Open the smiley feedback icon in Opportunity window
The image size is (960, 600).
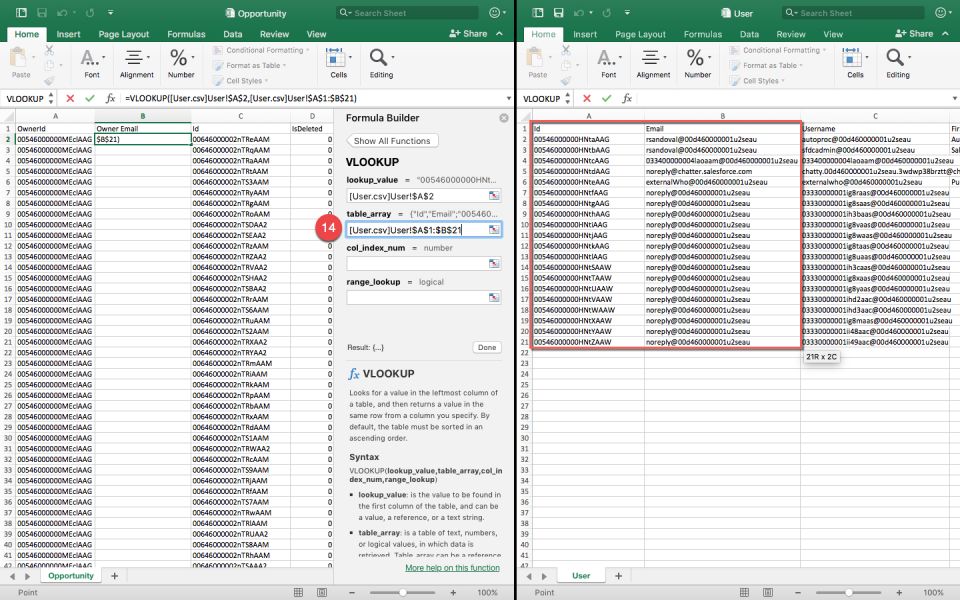(496, 13)
